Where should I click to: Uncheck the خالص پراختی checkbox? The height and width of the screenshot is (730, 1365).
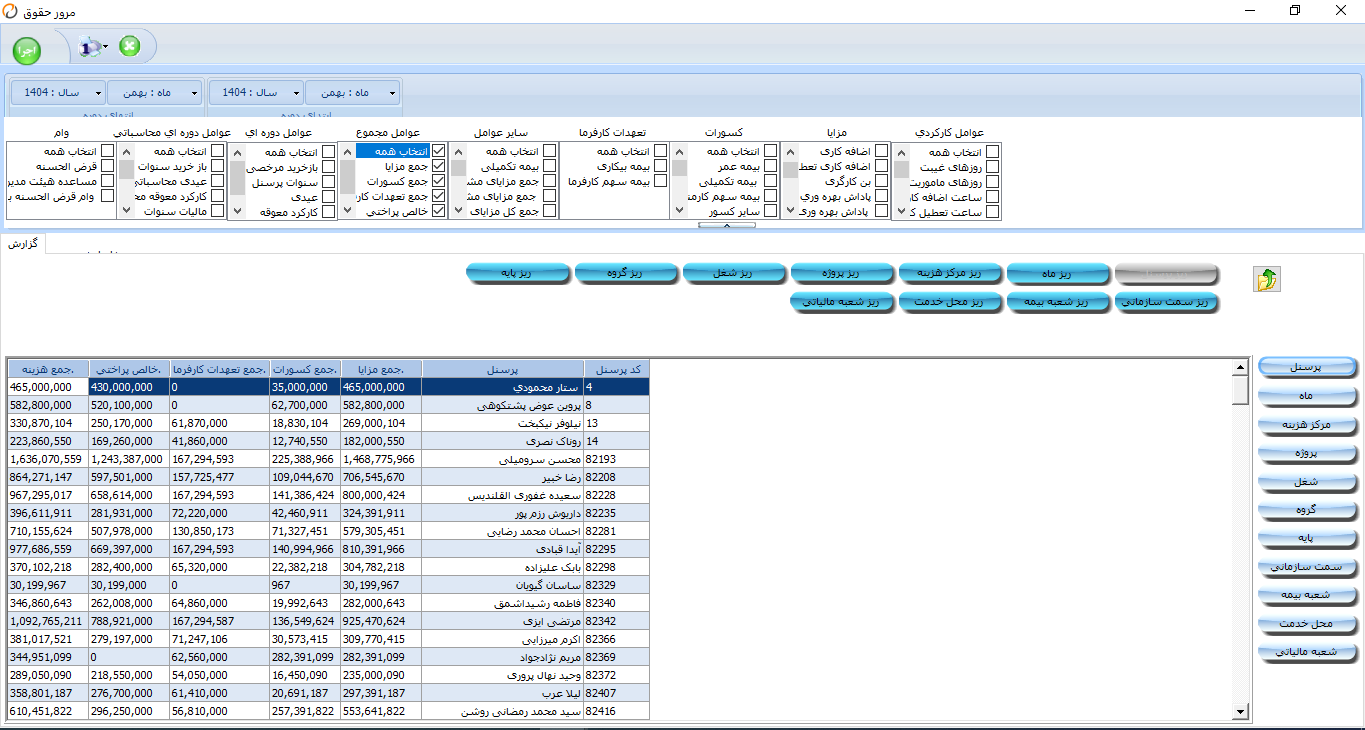[x=439, y=212]
